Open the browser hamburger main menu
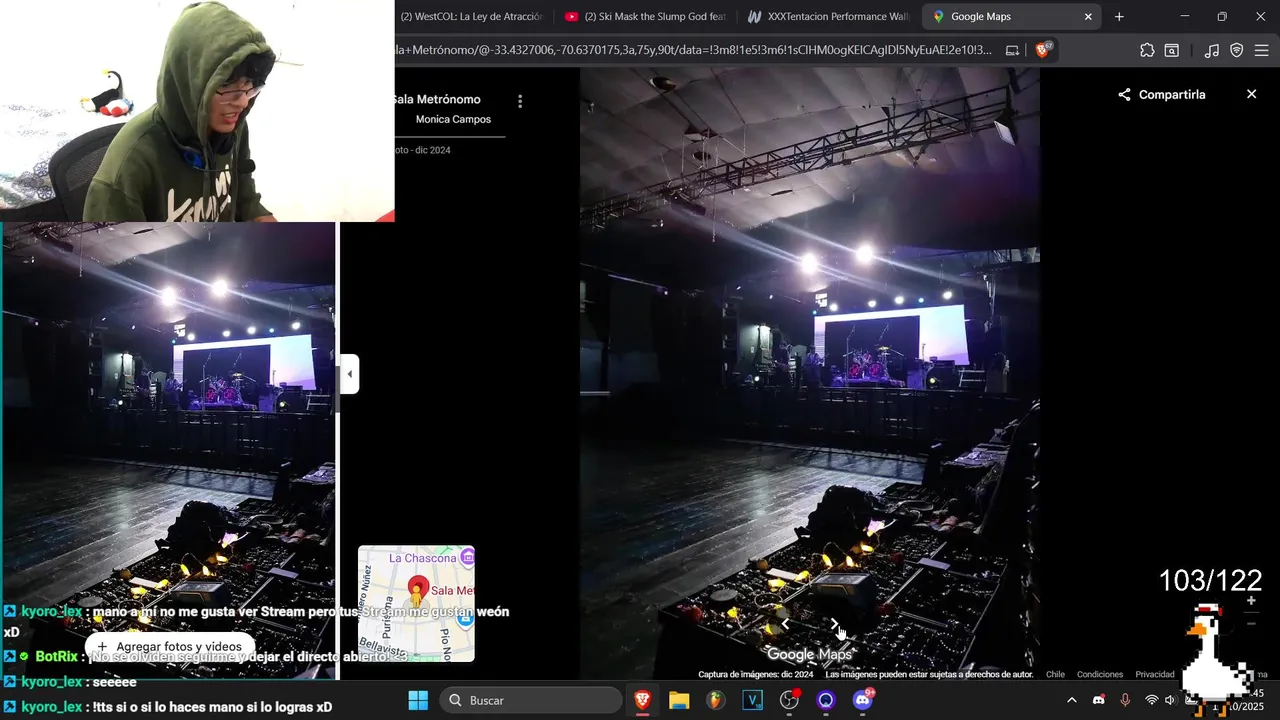This screenshot has width=1280, height=720. (1262, 50)
